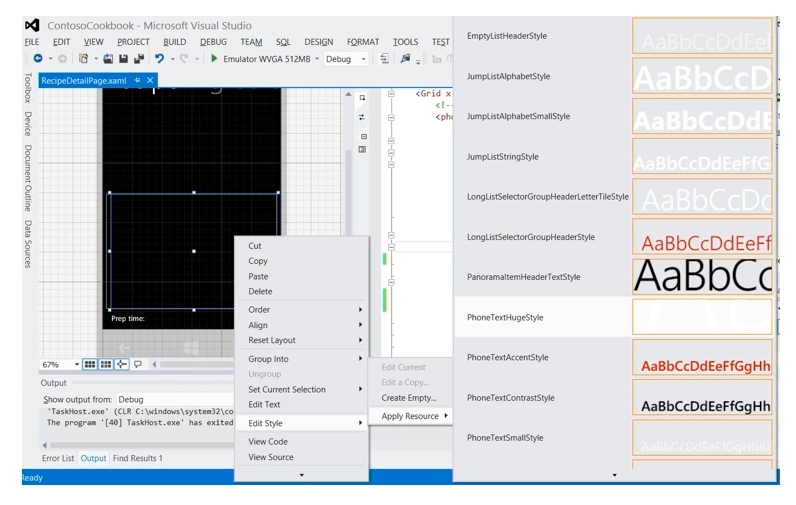Click the Save icon in toolbar
Image resolution: width=796 pixels, height=505 pixels.
tap(123, 59)
